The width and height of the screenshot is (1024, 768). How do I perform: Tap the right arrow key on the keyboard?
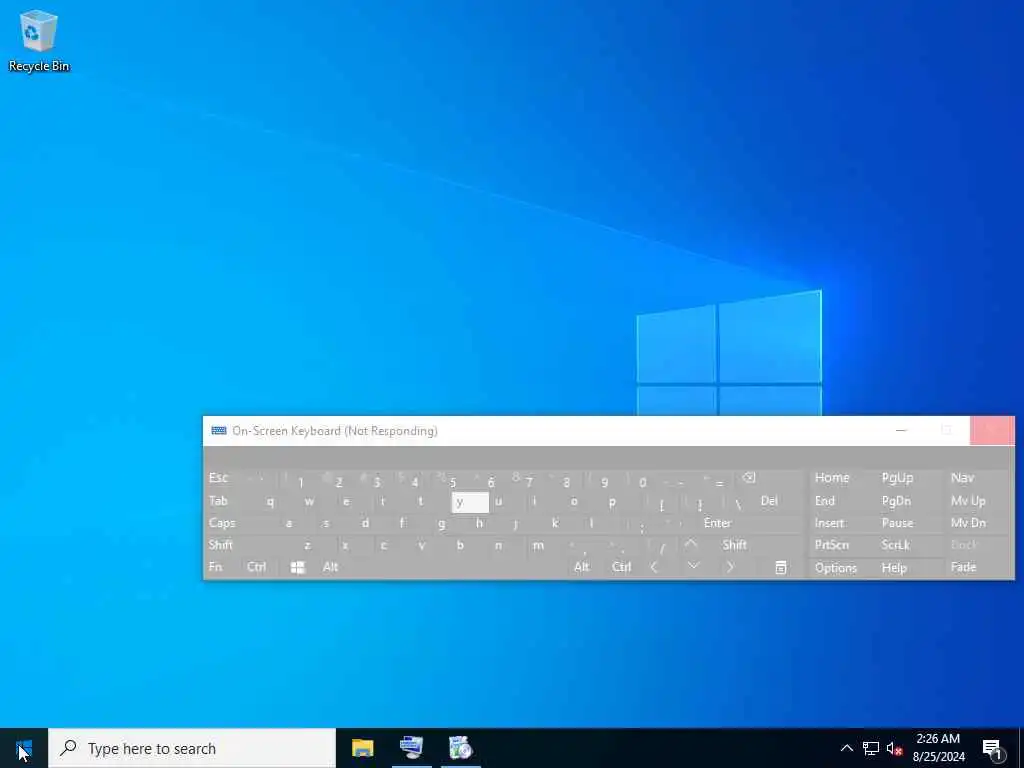coord(730,567)
